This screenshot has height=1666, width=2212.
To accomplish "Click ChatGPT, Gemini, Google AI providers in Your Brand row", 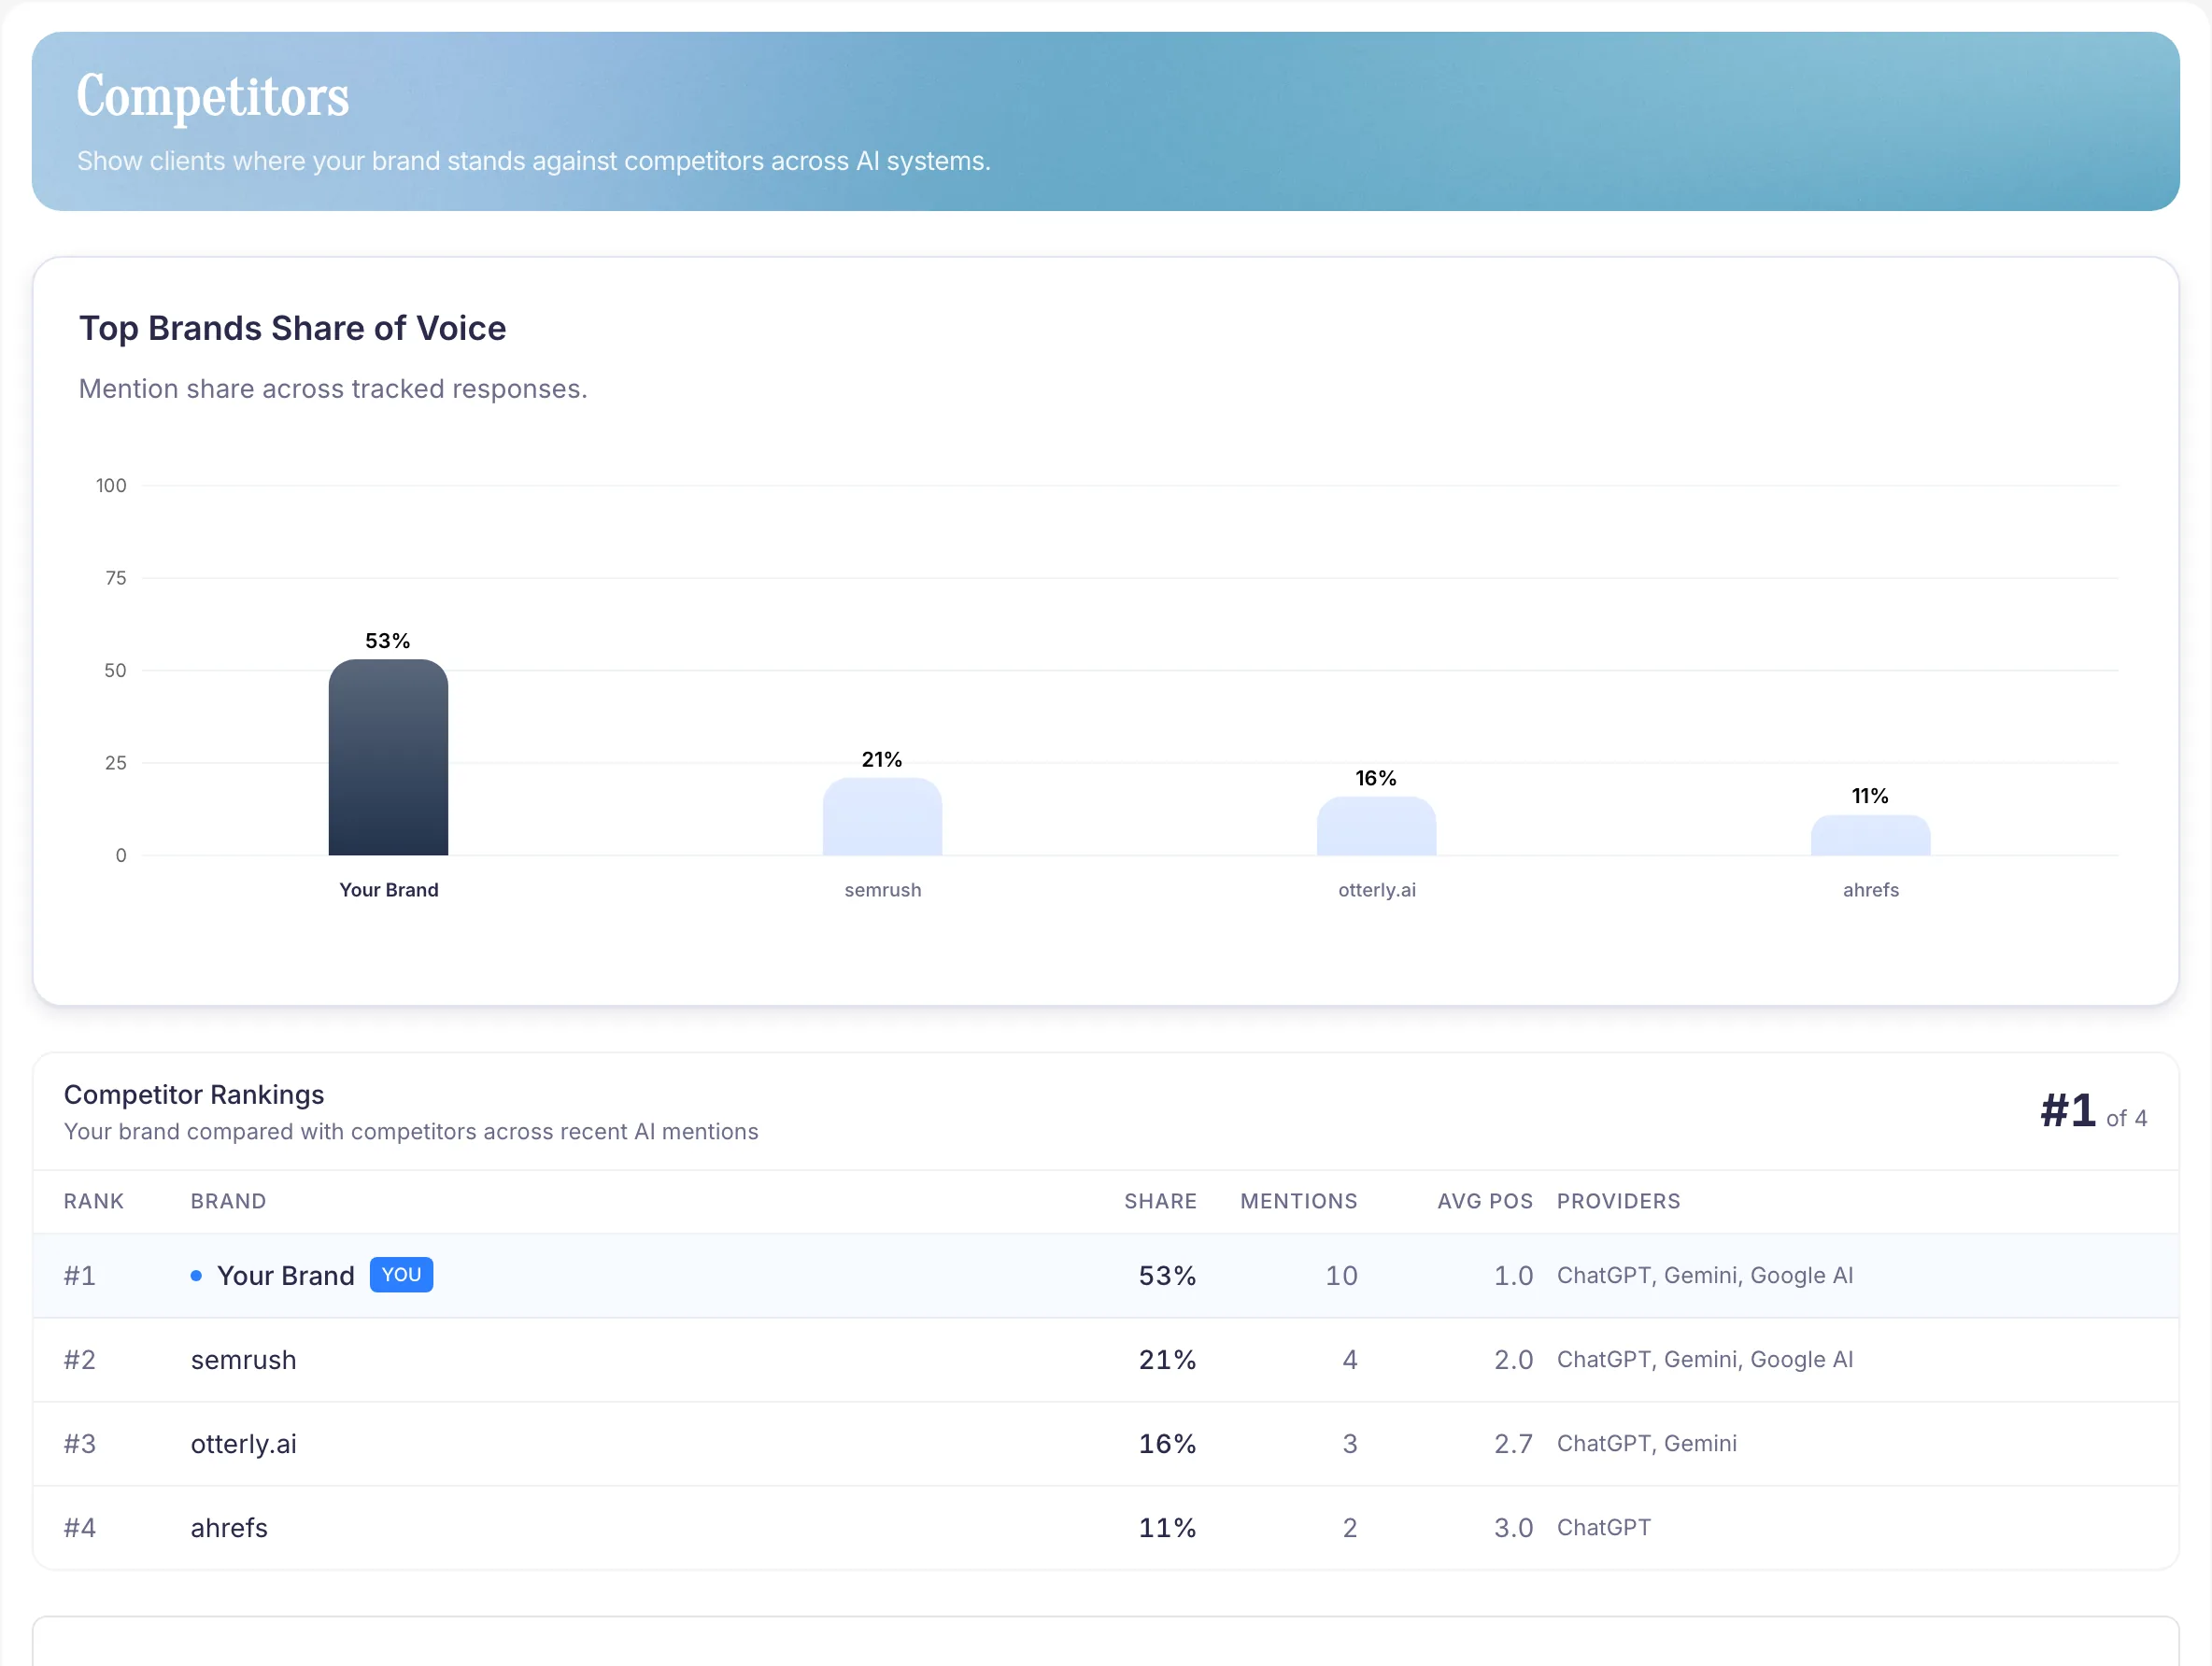I will (1706, 1275).
